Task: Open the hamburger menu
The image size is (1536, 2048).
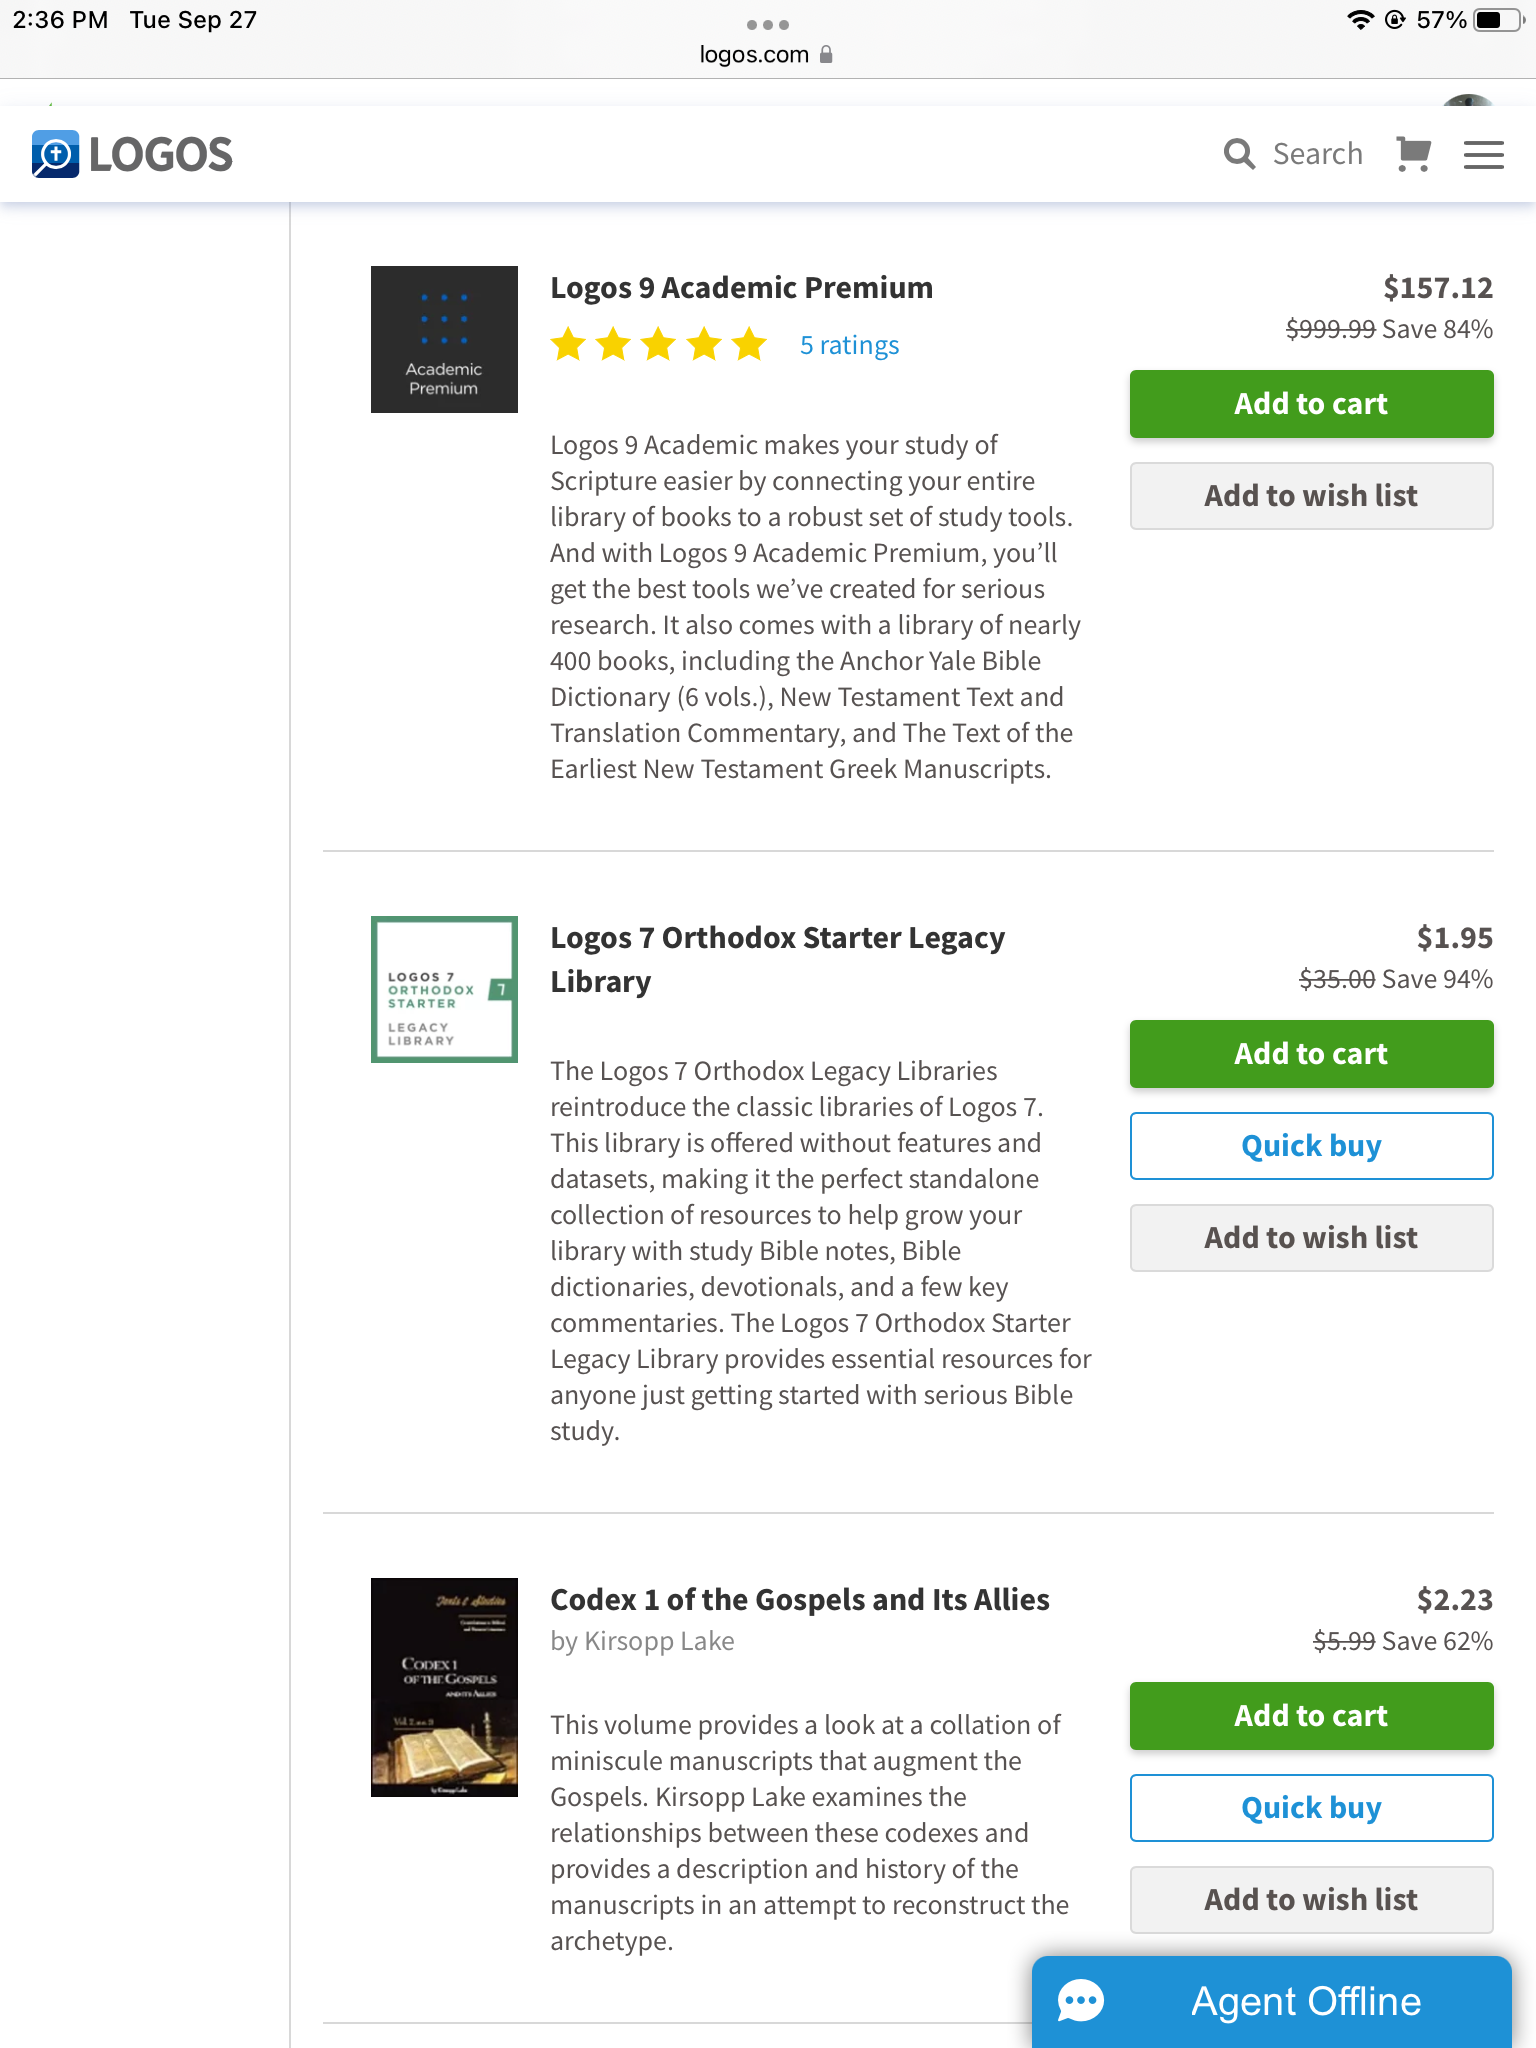Action: click(1483, 154)
